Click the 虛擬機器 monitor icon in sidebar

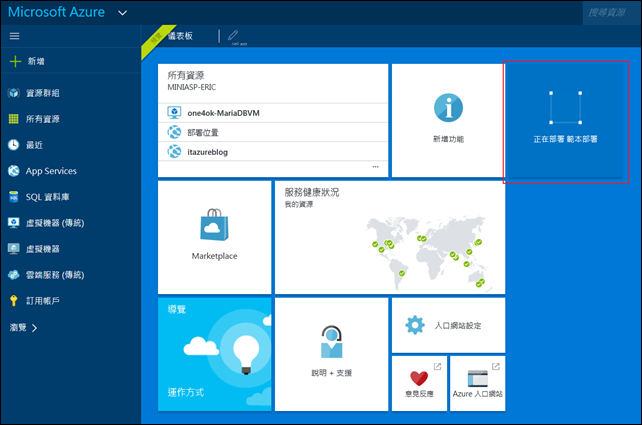point(14,249)
